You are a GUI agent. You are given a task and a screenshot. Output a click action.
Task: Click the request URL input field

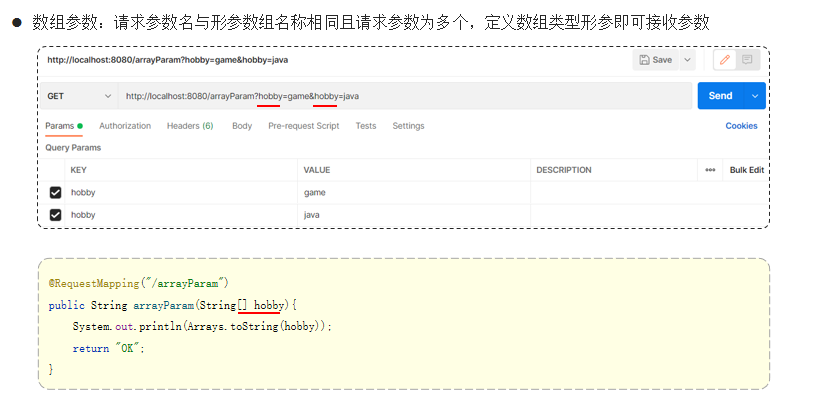[405, 96]
